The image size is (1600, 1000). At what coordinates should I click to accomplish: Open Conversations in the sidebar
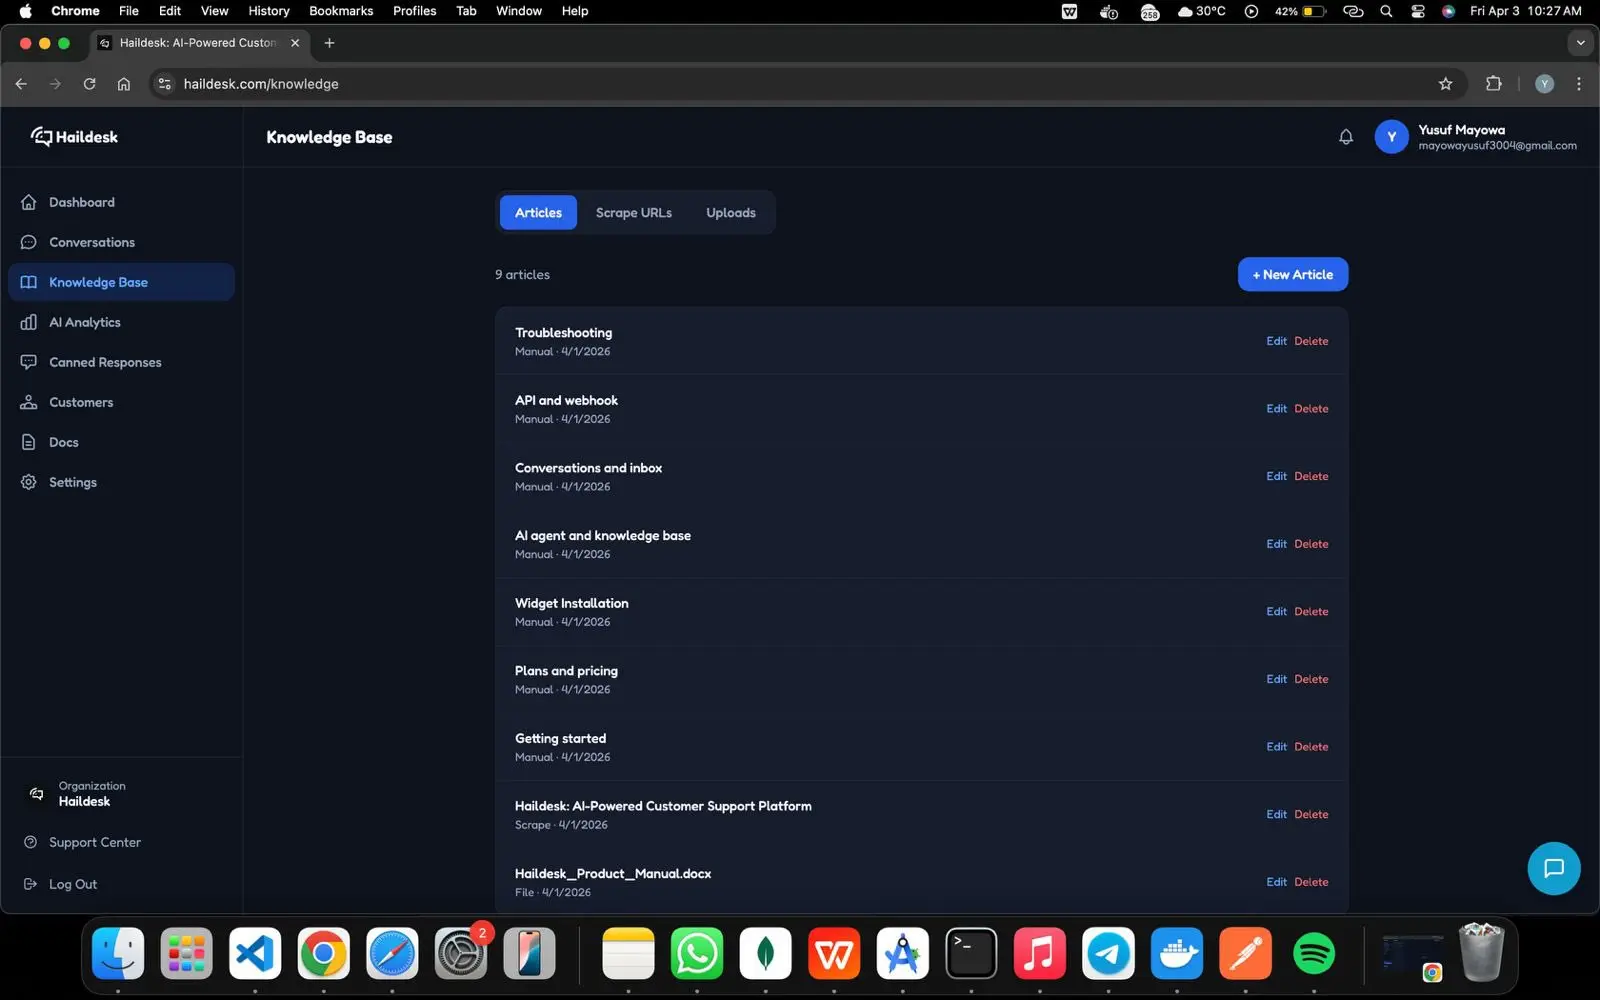coord(121,242)
